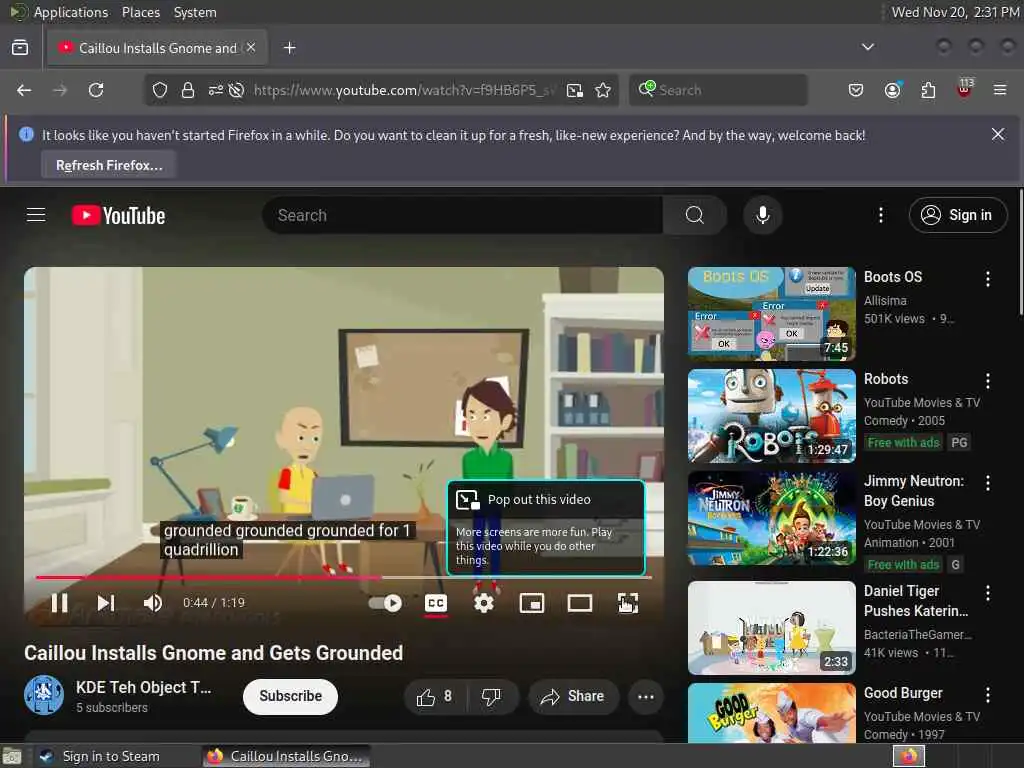Viewport: 1024px width, 768px height.
Task: Click the Sign in button
Action: (957, 215)
